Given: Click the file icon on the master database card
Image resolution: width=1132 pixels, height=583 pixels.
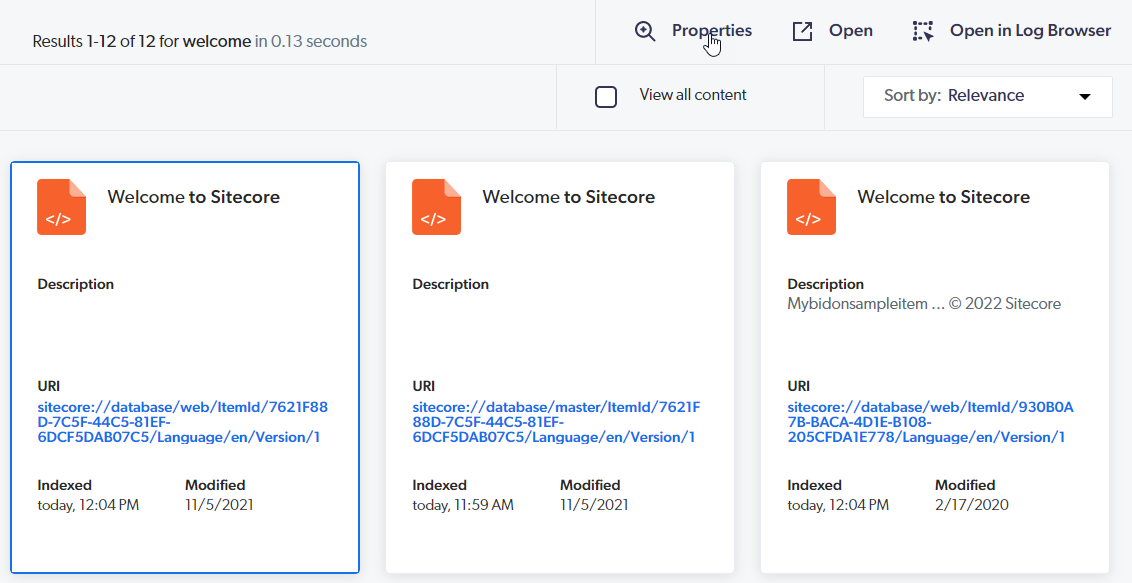Looking at the screenshot, I should (436, 207).
